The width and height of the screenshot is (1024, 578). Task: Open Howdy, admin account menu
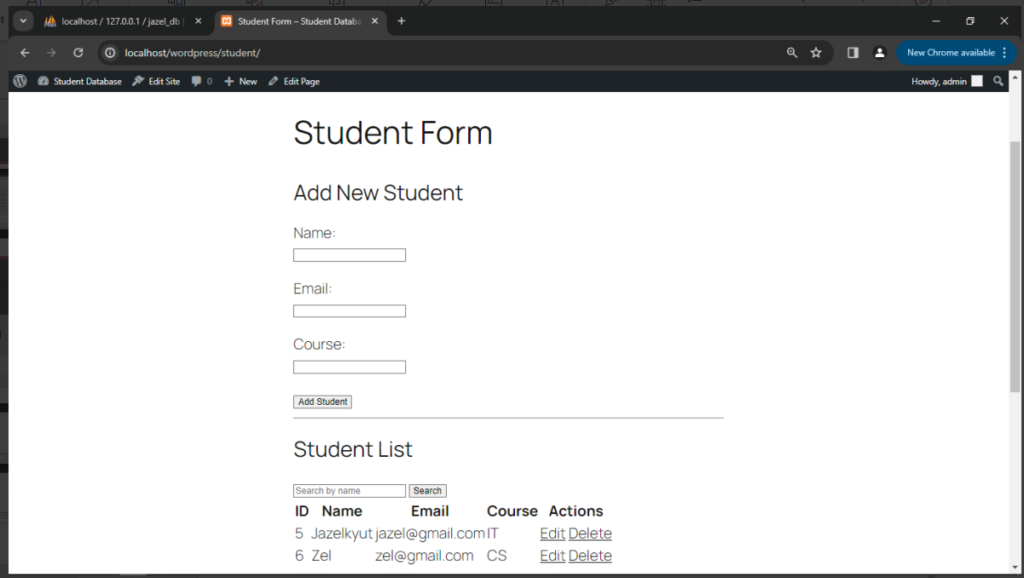946,81
